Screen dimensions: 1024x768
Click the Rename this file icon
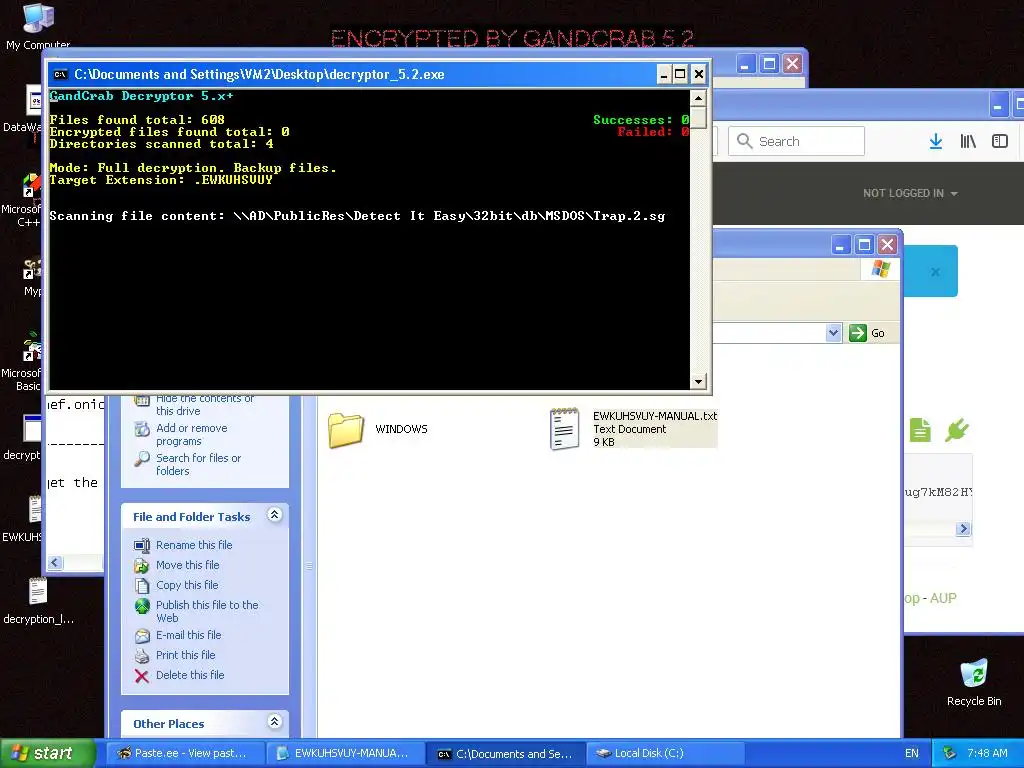(142, 545)
